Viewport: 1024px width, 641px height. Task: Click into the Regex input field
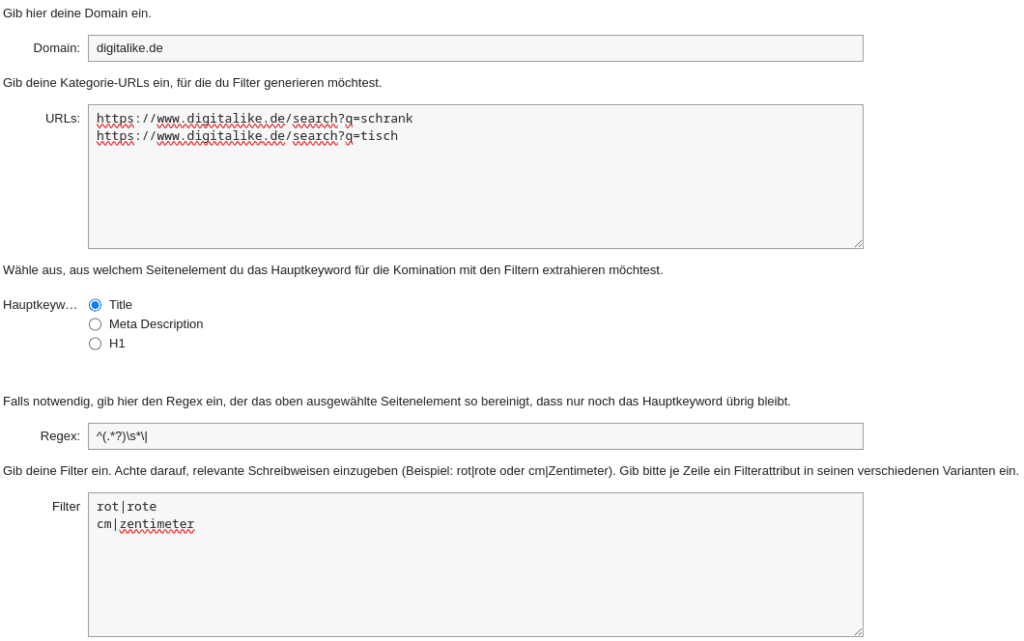[475, 436]
